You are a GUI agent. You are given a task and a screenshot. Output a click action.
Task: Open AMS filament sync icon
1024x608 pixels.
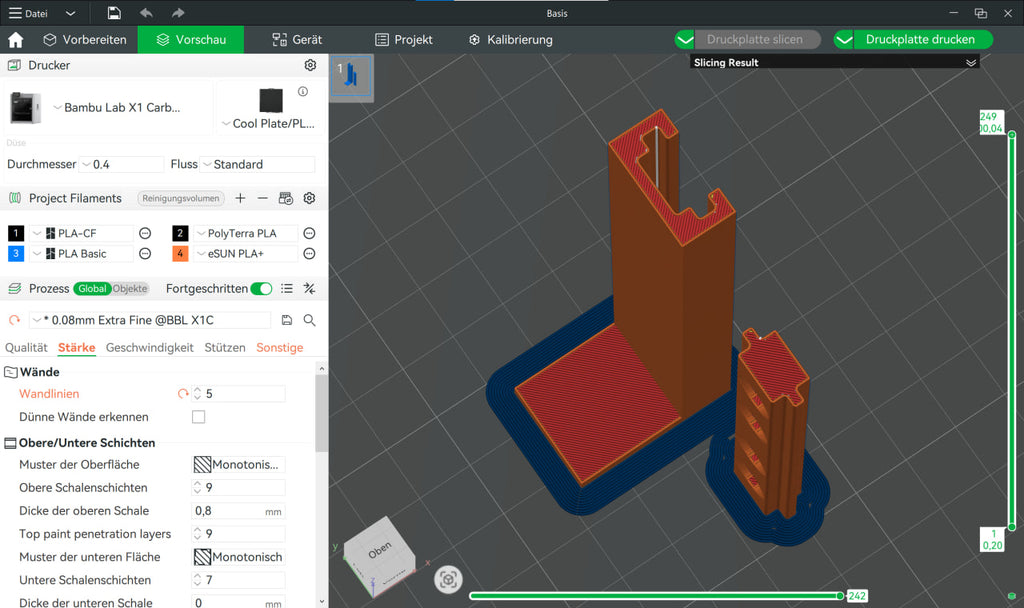[286, 198]
